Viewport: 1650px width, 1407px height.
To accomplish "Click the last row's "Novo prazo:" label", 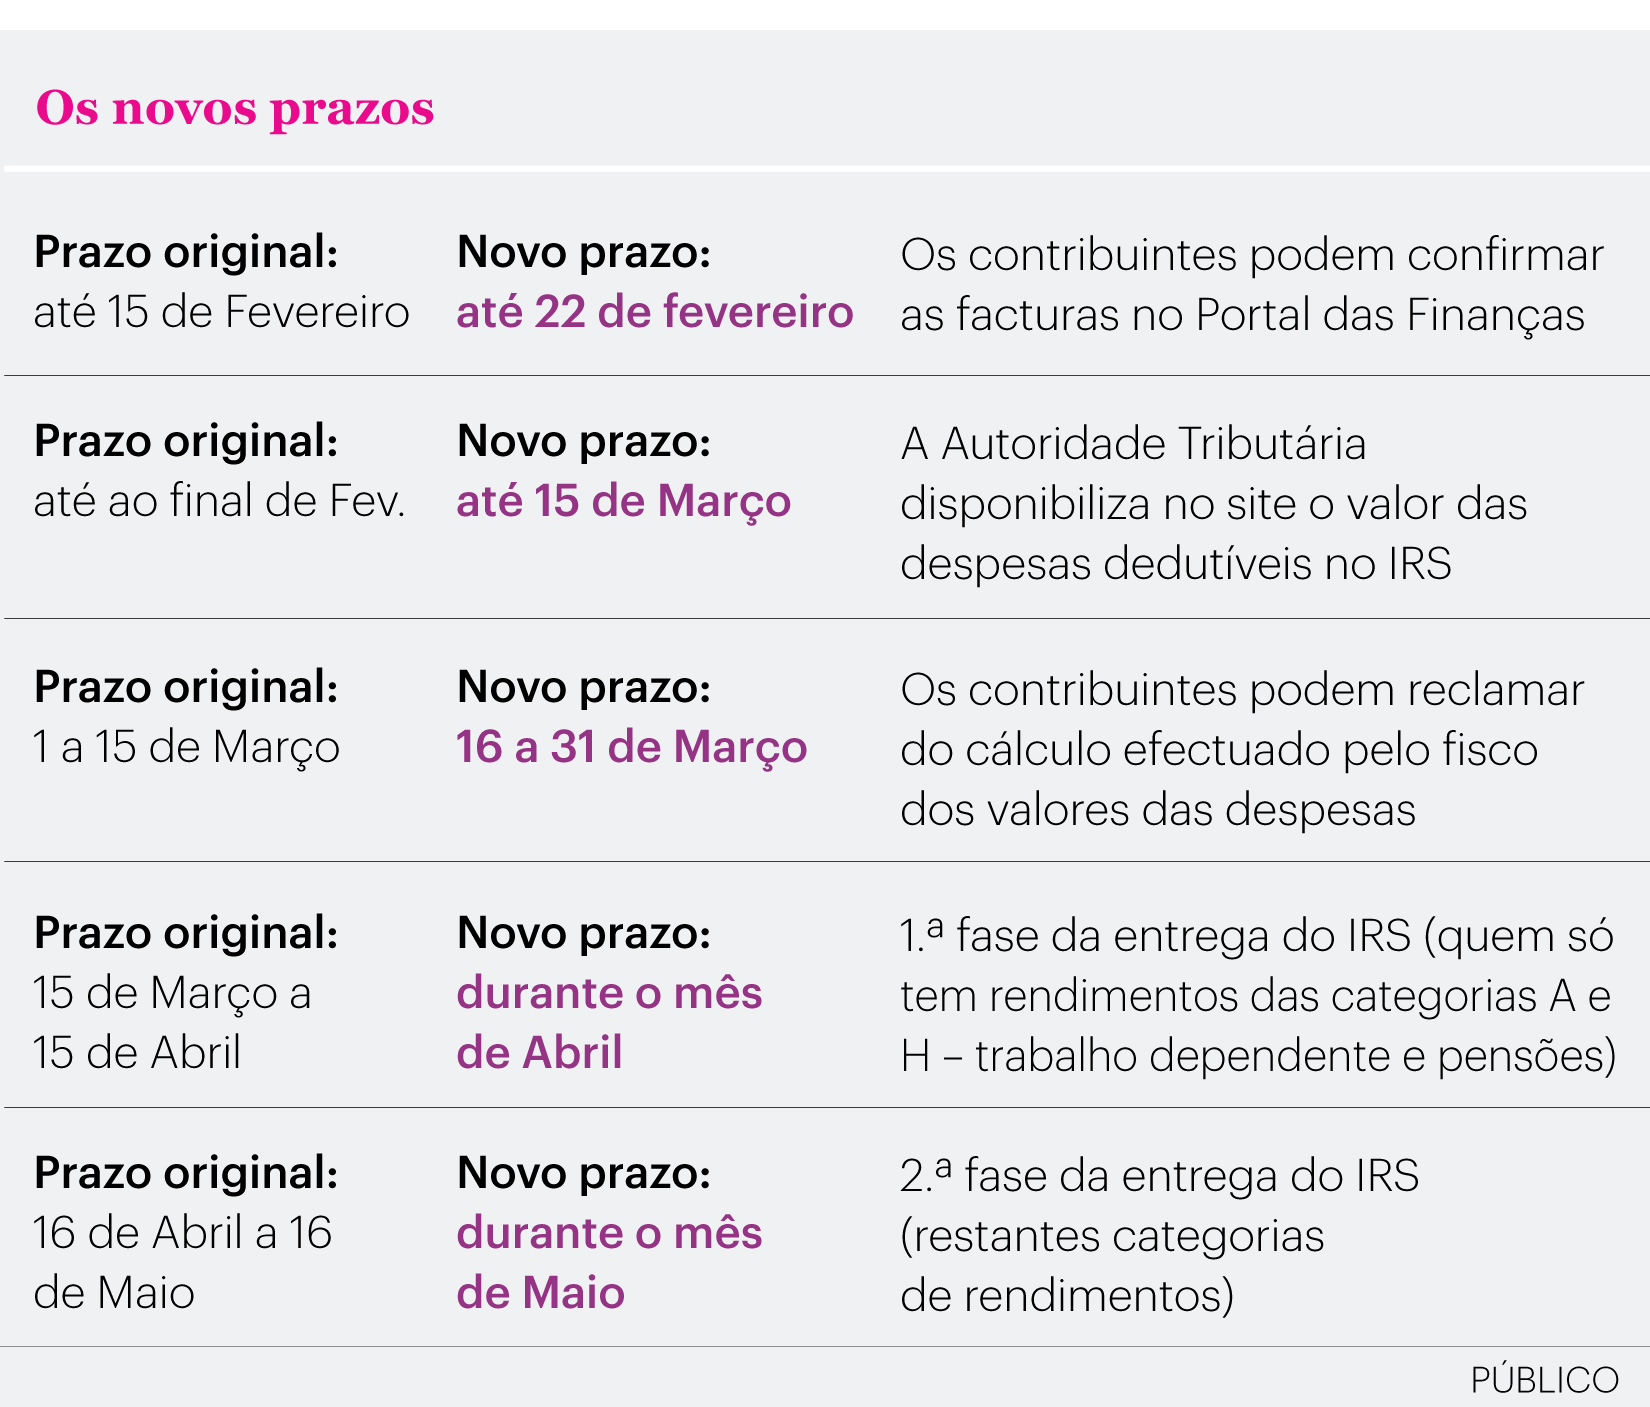I will pyautogui.click(x=584, y=1173).
